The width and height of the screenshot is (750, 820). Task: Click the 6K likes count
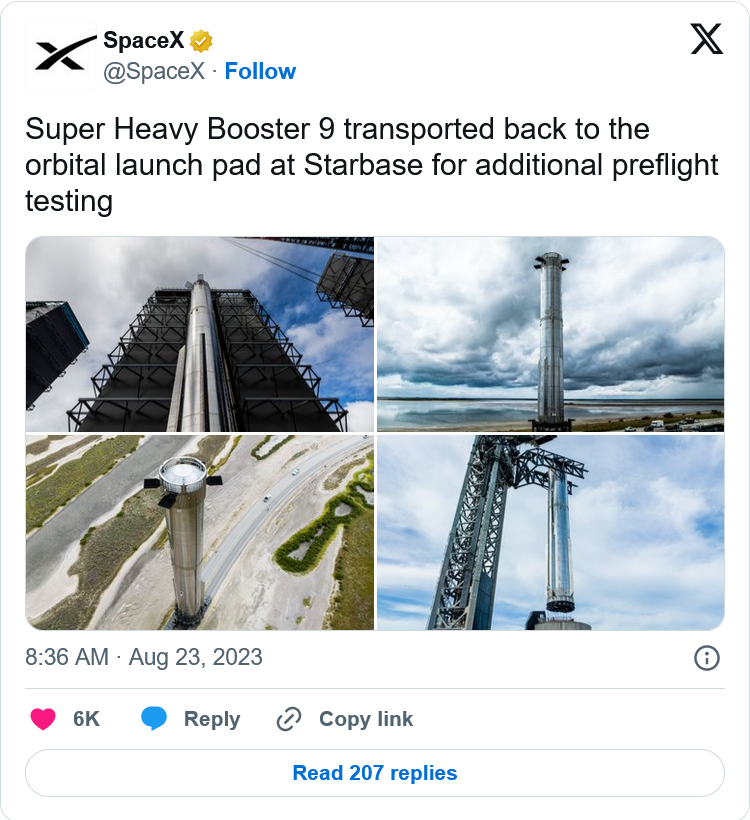pos(87,719)
